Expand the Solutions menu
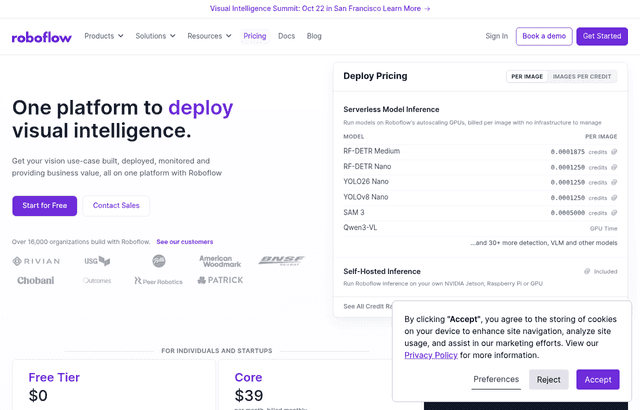 click(x=155, y=36)
